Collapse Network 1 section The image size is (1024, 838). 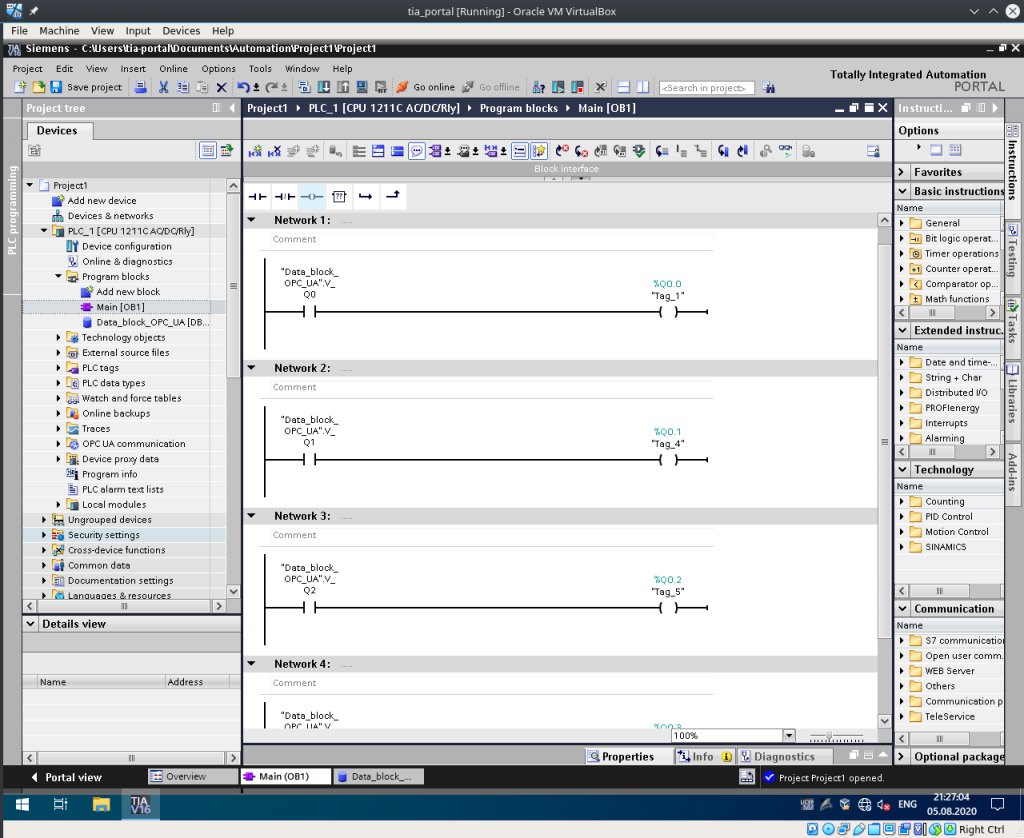pyautogui.click(x=251, y=220)
